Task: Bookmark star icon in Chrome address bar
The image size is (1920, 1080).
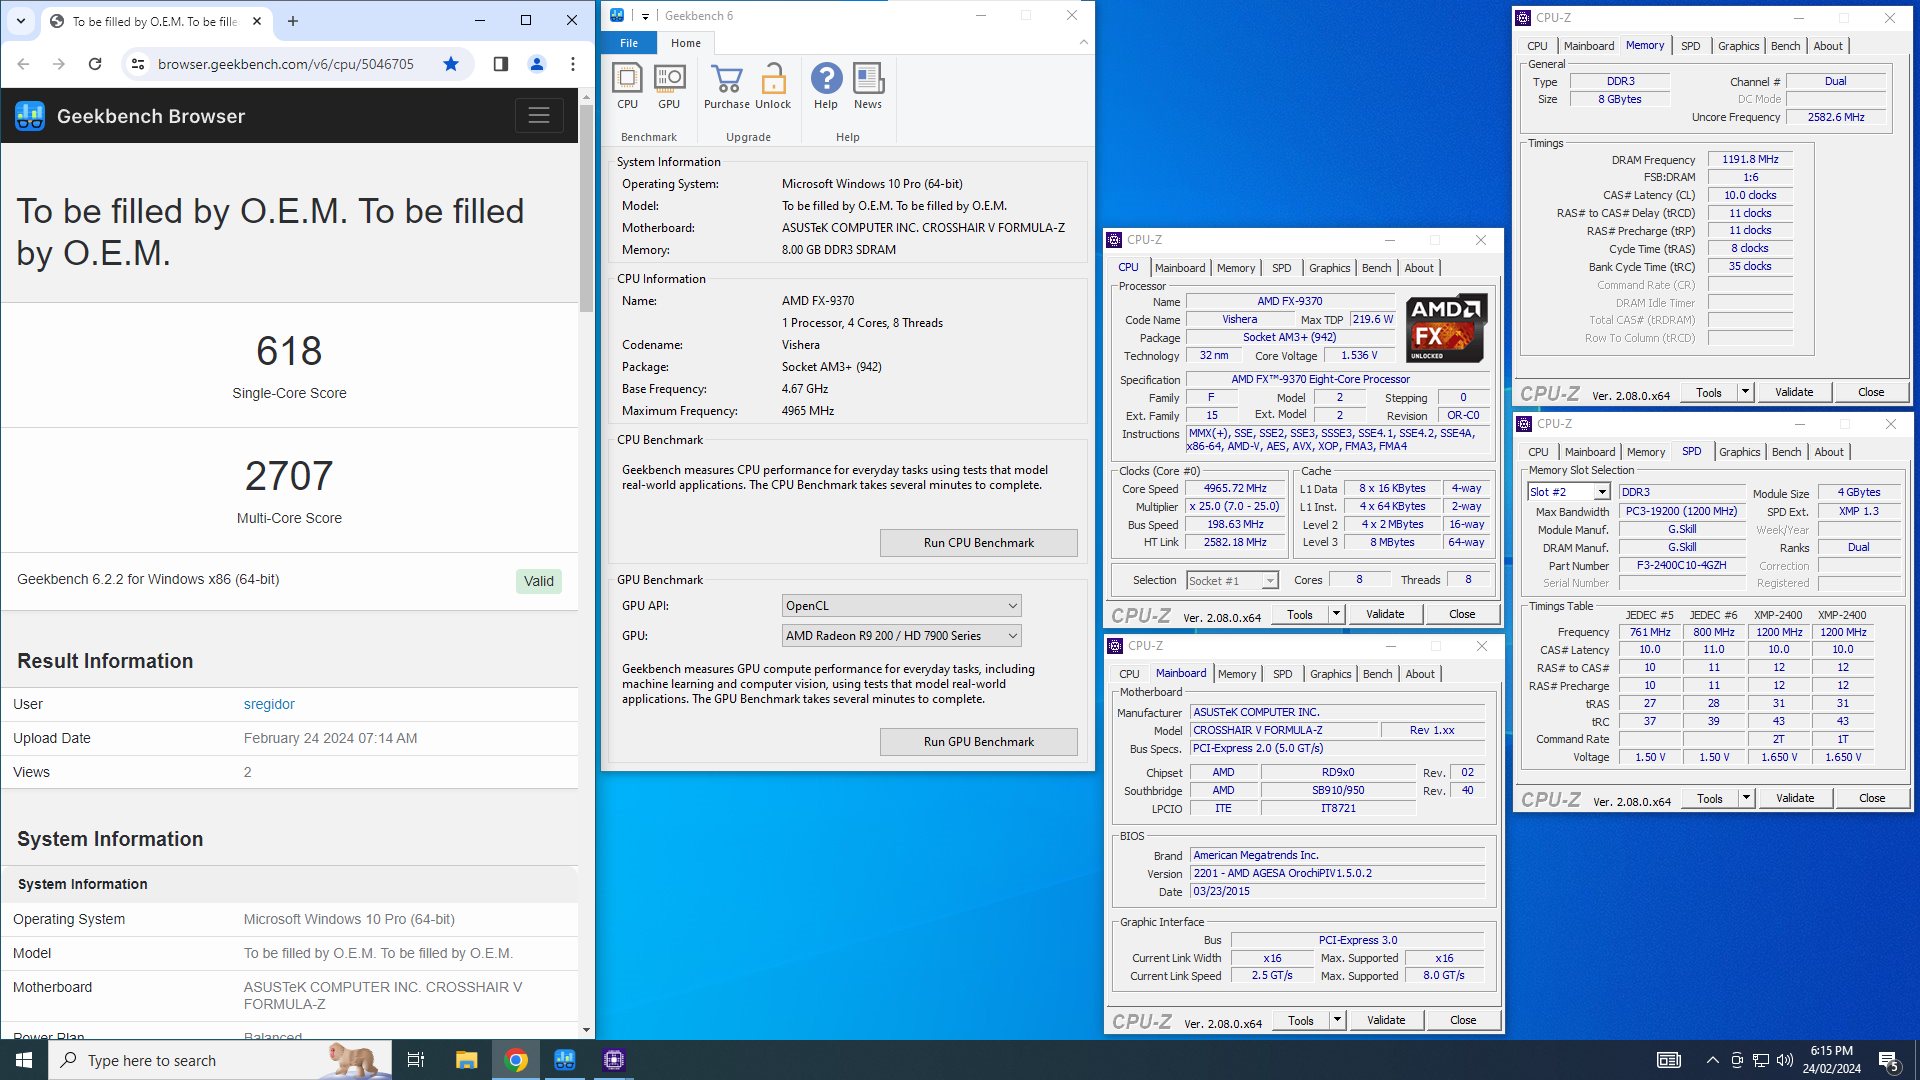Action: click(x=451, y=64)
